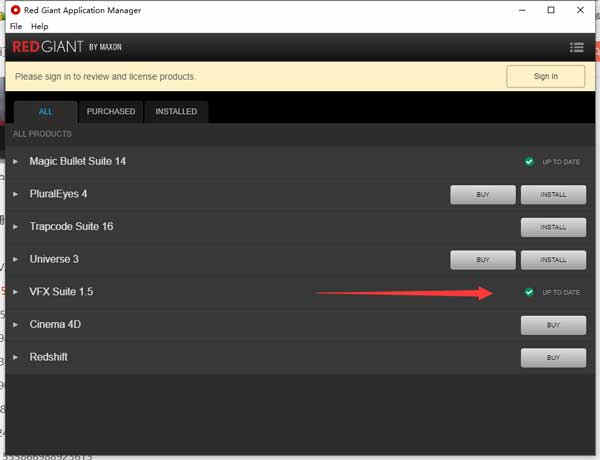
Task: Open the File menu
Action: tap(16, 26)
